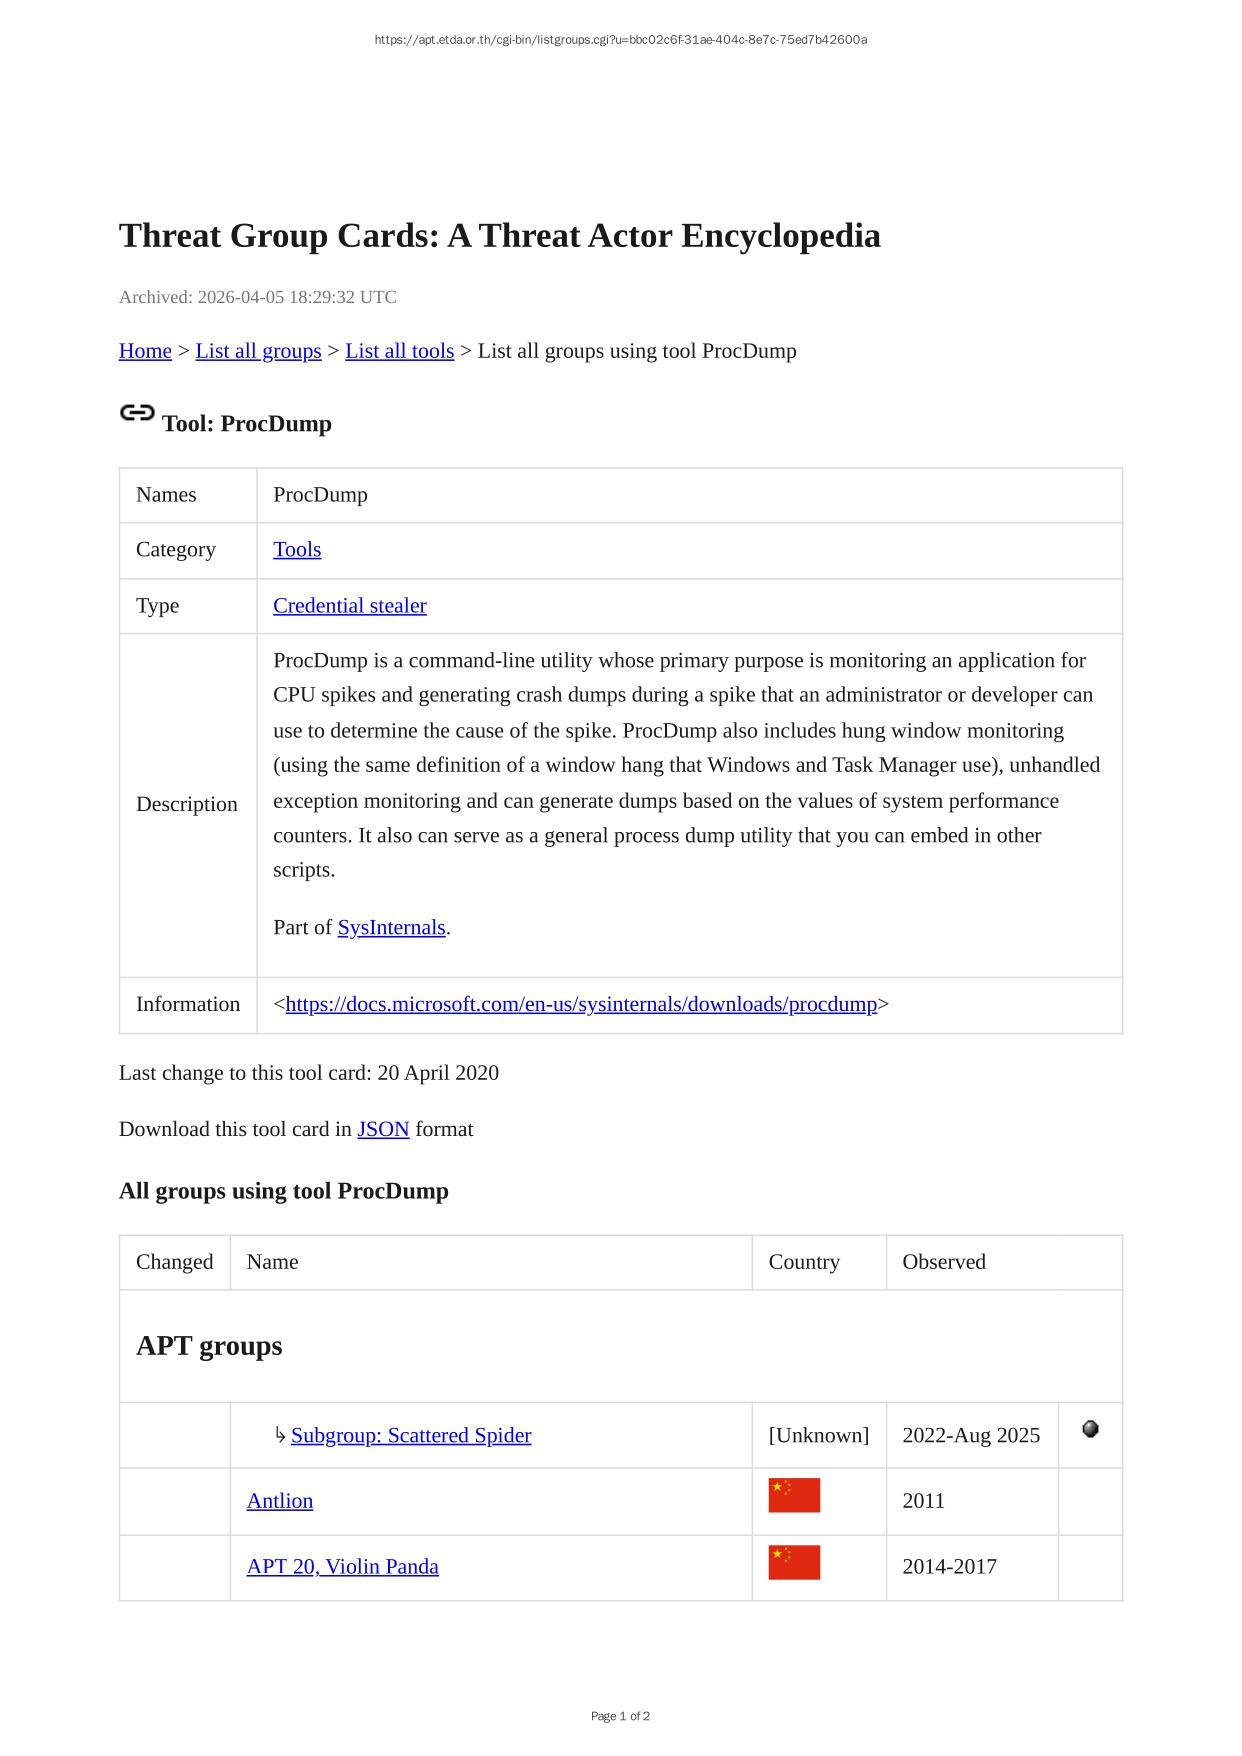Click the China flag in APT 20 row
The image size is (1242, 1756).
(794, 1562)
